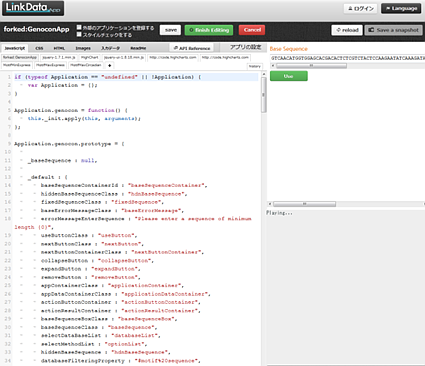Viewport: 425px width, 366px height.
Task: Switch to the ReadMe tab
Action: click(x=138, y=48)
